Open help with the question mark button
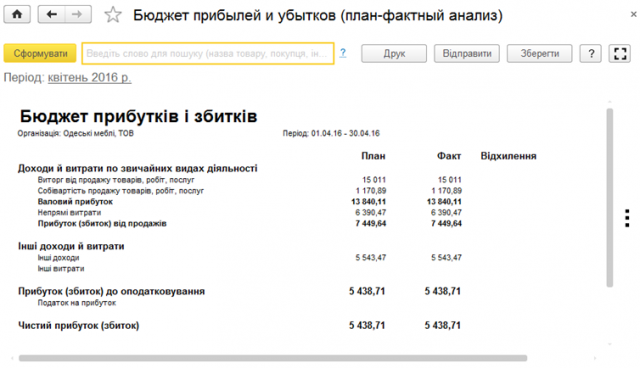Screen dimensions: 640x368 tap(591, 53)
